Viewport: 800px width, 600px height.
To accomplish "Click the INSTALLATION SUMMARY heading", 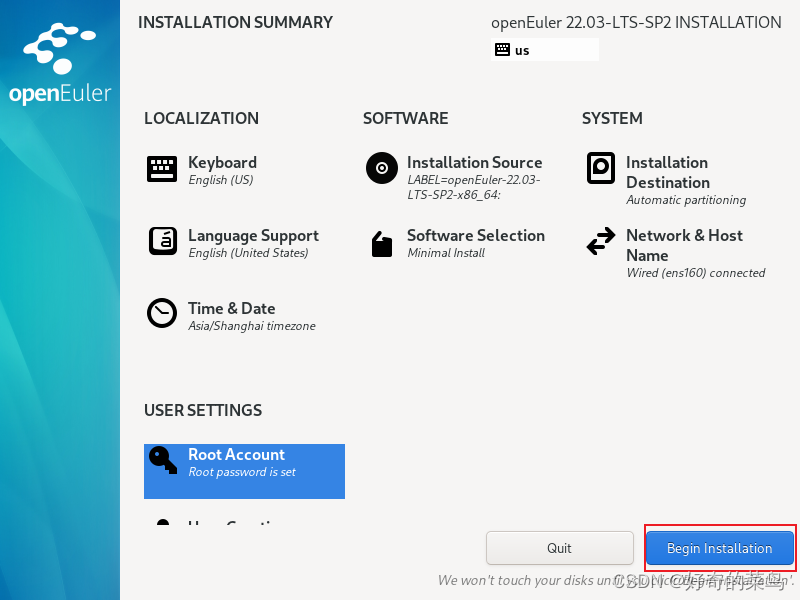I will [x=235, y=22].
